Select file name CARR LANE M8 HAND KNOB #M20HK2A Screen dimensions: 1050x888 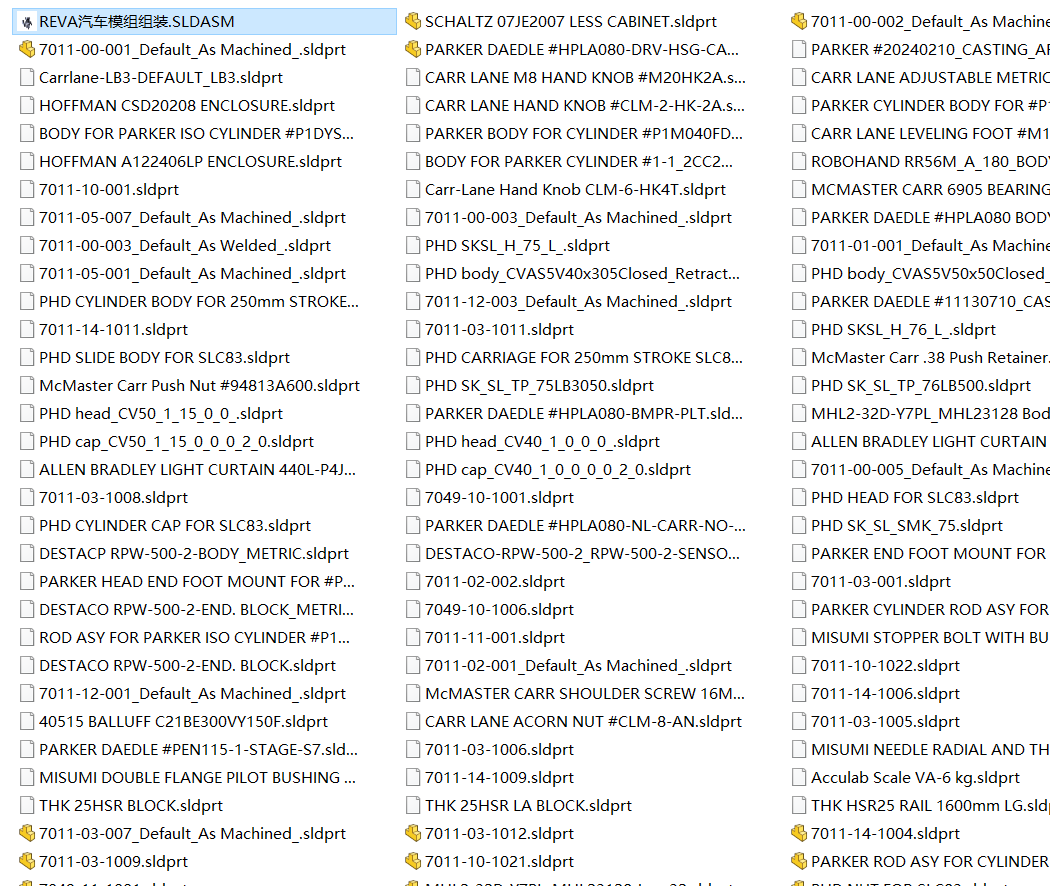coord(585,78)
